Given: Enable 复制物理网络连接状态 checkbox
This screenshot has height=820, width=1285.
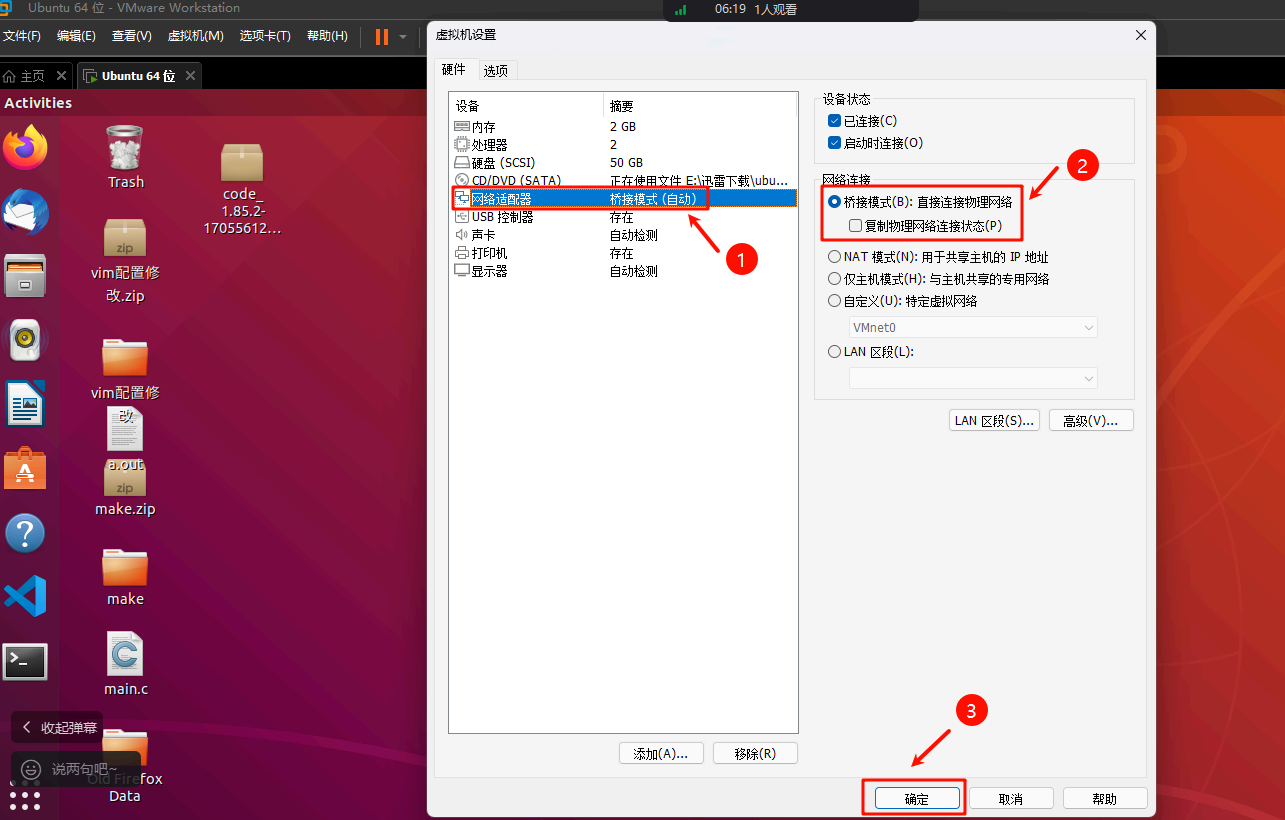Looking at the screenshot, I should tap(855, 226).
